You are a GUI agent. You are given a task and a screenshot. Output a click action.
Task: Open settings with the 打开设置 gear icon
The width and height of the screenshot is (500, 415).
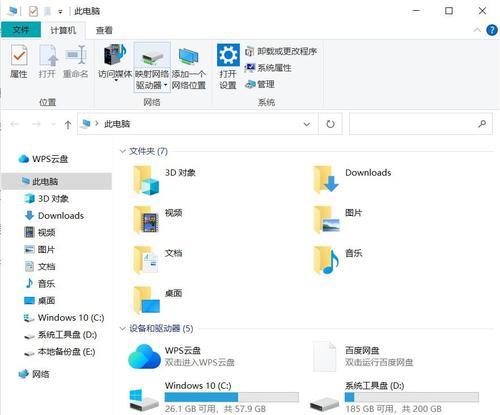[228, 67]
